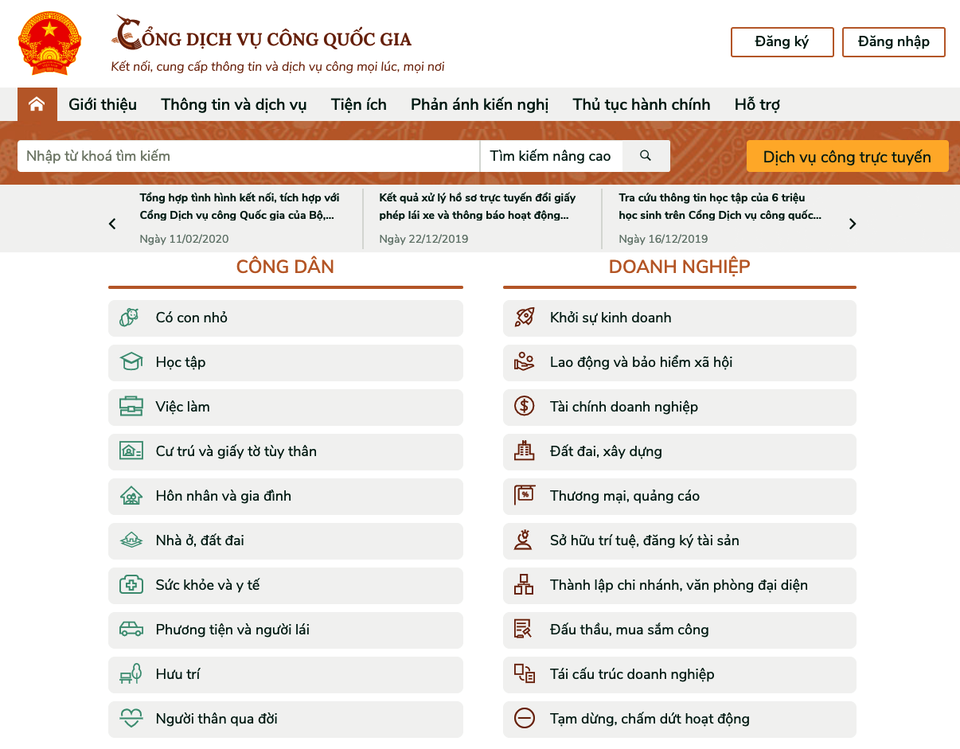
Task: Click the park bench icon for Hưu trí
Action: [x=130, y=674]
